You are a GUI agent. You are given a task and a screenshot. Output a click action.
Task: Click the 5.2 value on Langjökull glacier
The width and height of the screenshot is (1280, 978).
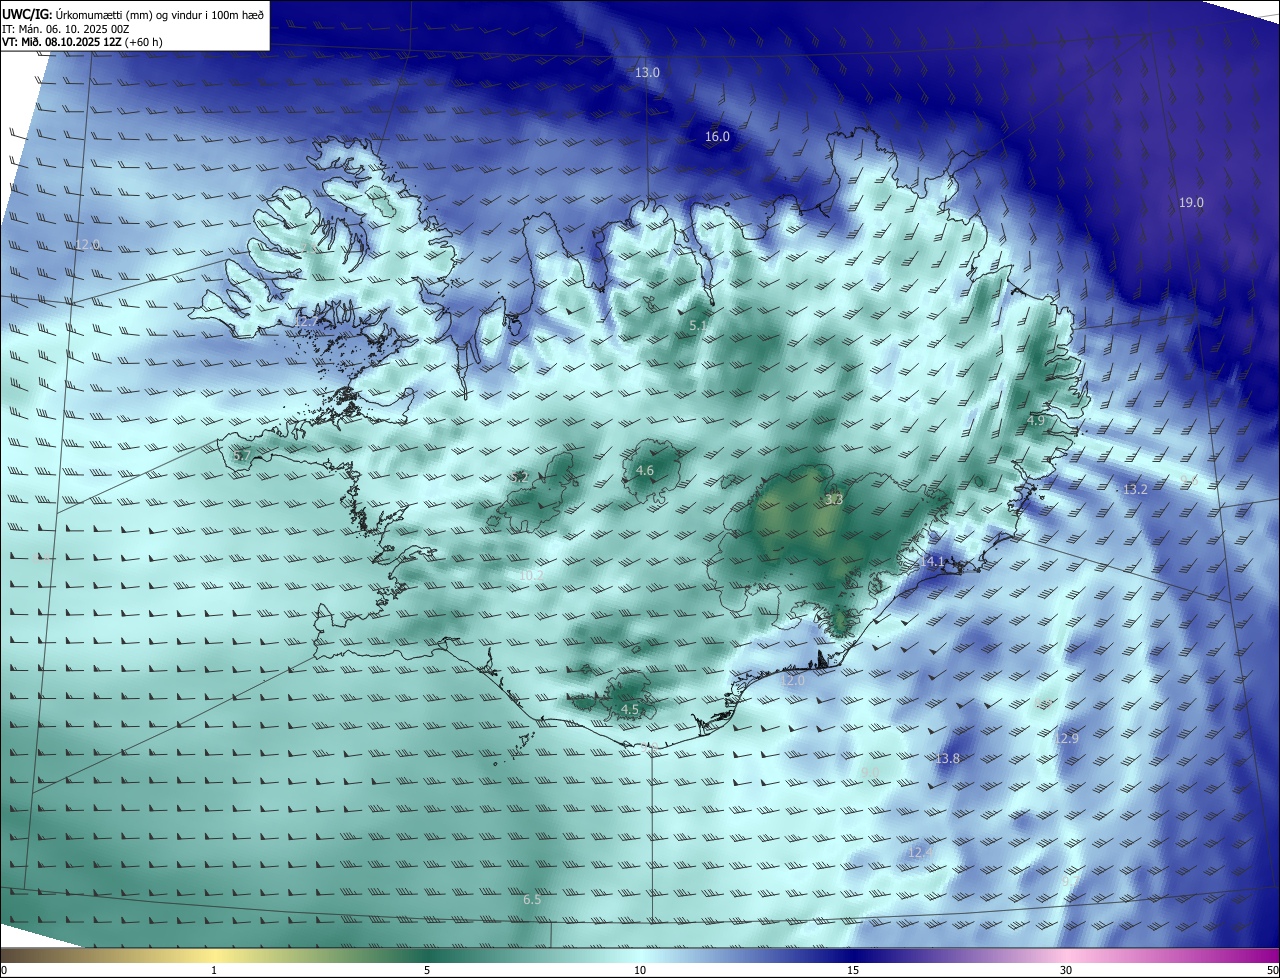click(519, 478)
